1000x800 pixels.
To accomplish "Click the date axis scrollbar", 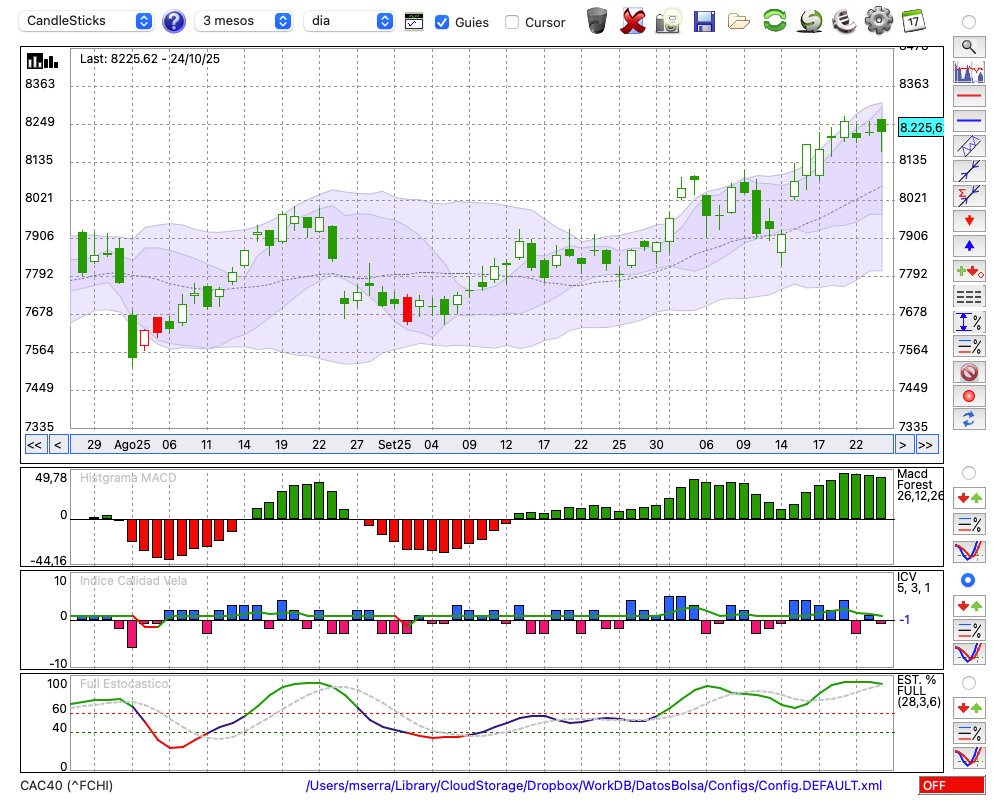I will pos(482,445).
